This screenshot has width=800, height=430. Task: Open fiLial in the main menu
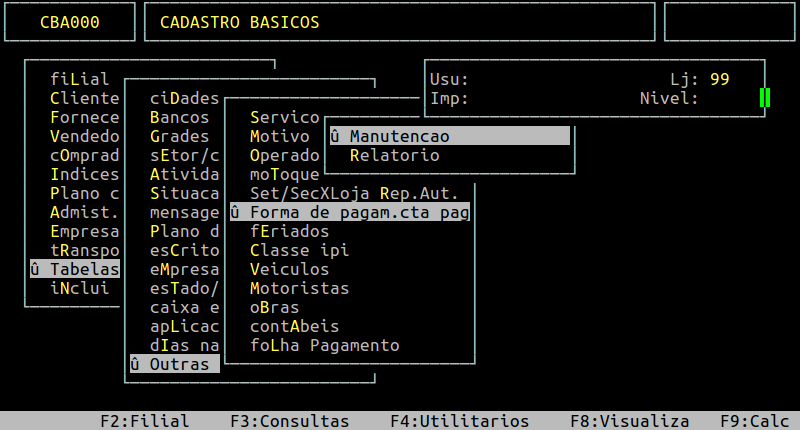click(79, 79)
